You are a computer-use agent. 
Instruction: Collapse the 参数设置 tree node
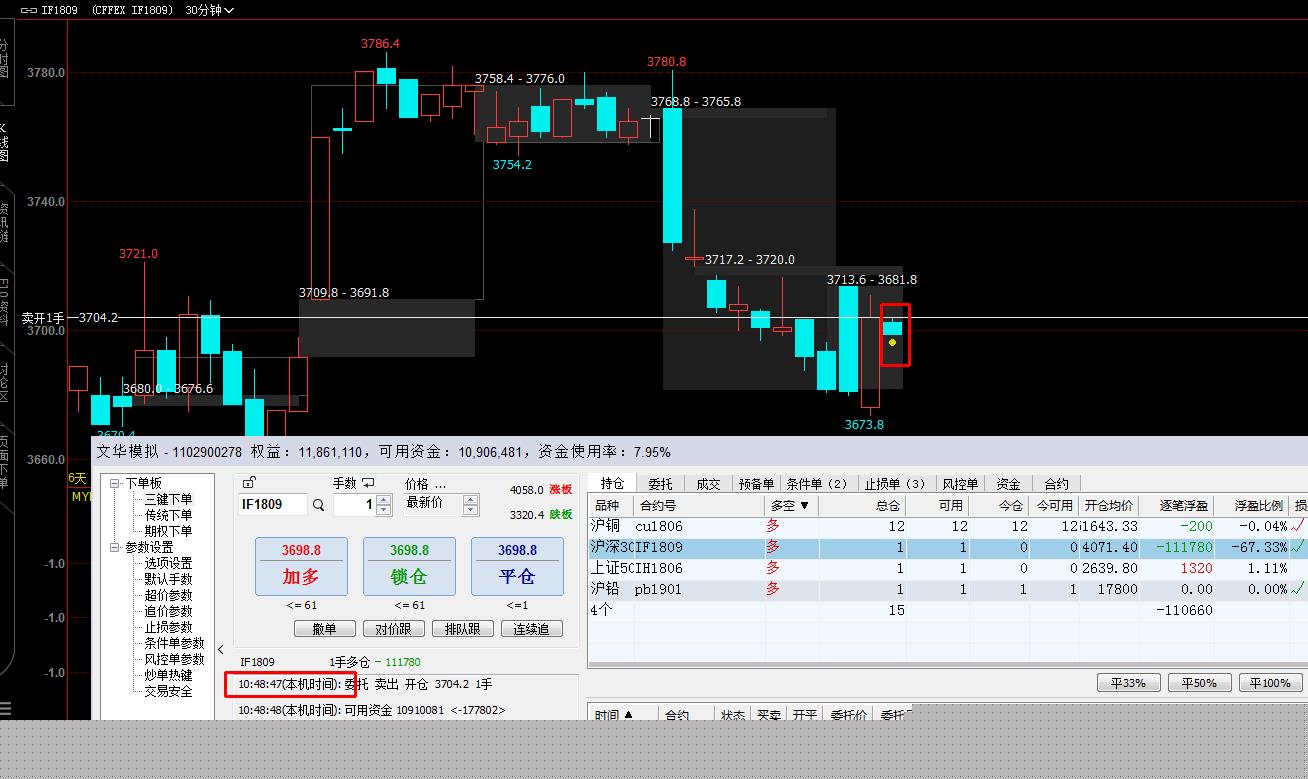tap(115, 547)
